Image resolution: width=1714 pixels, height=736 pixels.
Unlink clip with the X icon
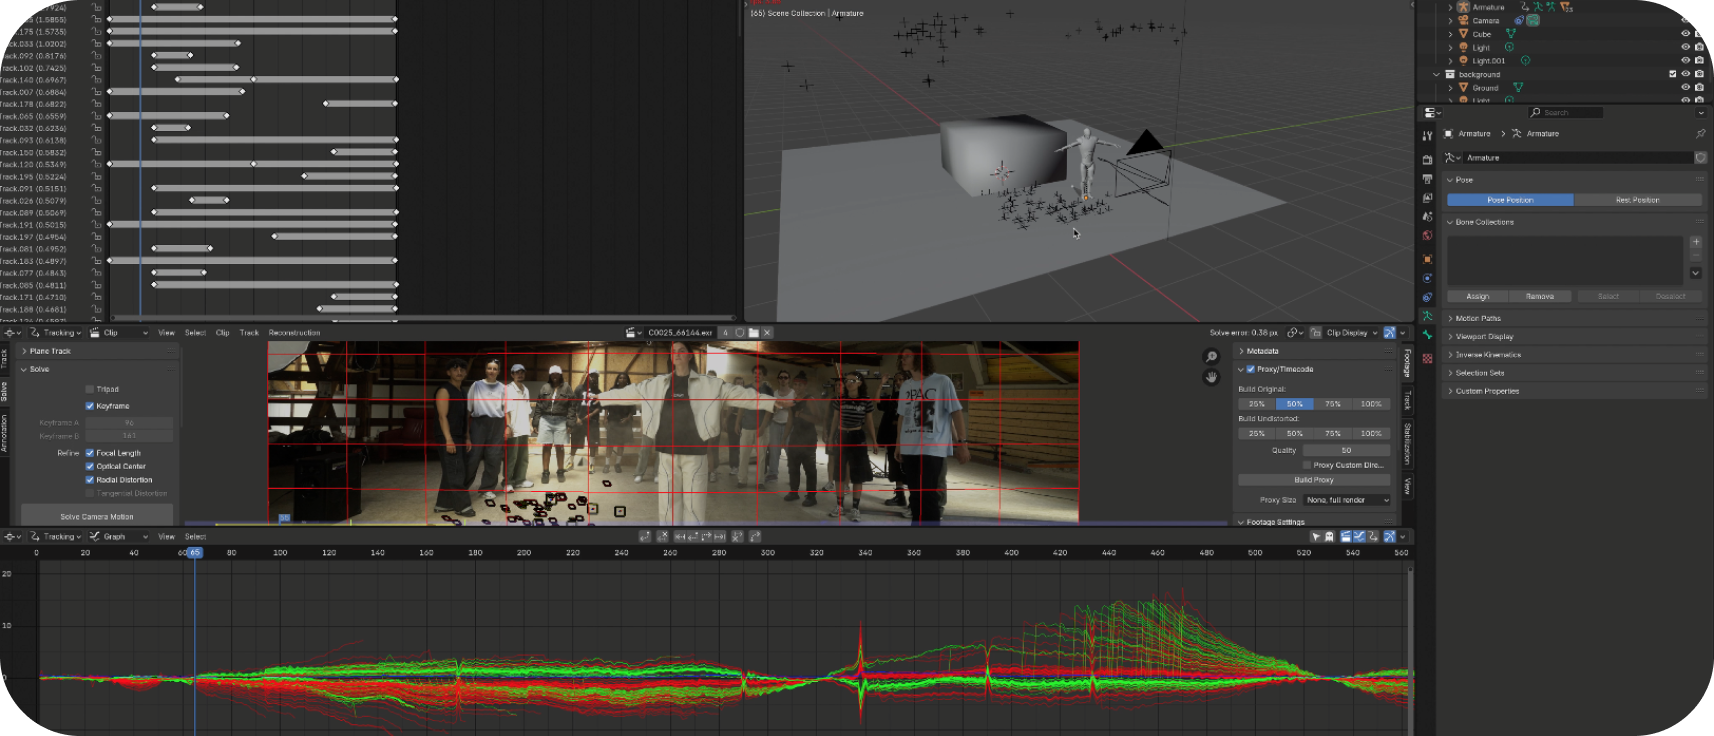coord(767,333)
